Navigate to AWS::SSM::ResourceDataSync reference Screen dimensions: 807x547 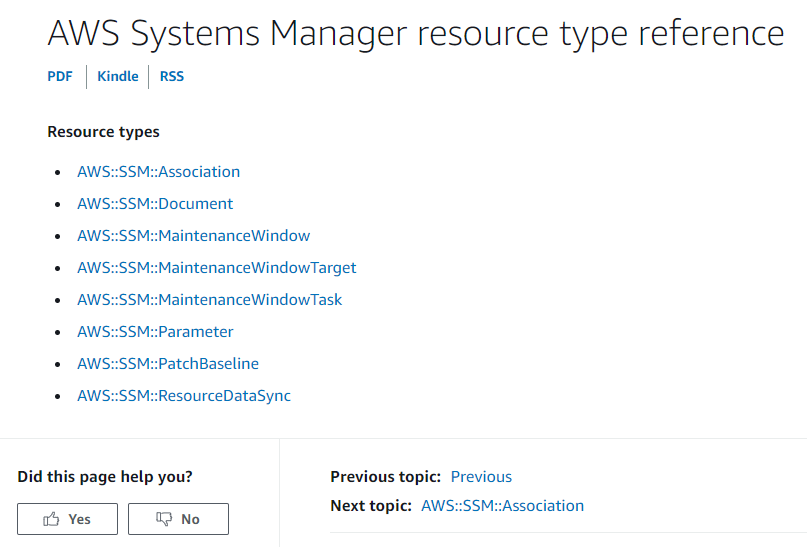tap(184, 395)
